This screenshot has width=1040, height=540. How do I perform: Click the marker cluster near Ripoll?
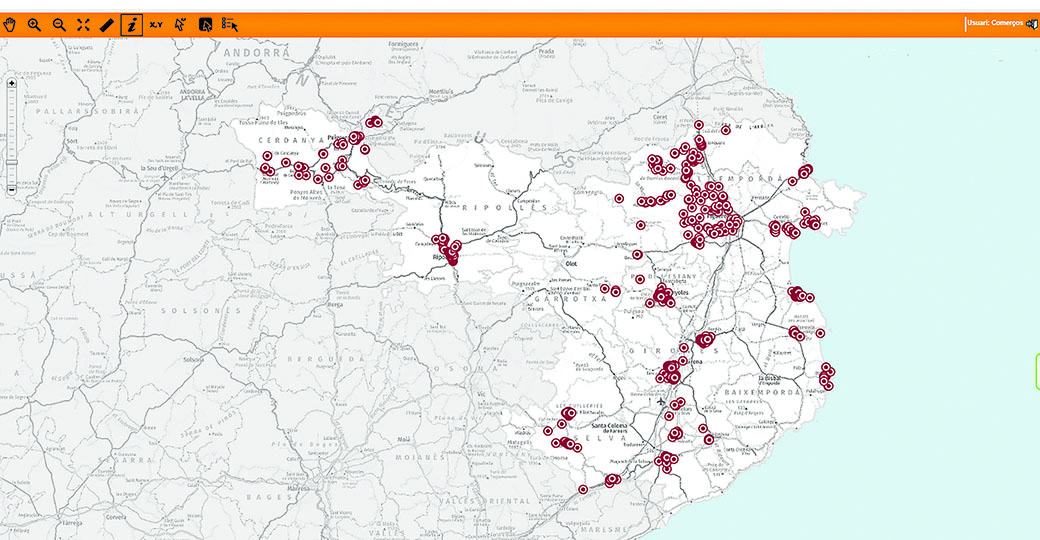[x=447, y=250]
